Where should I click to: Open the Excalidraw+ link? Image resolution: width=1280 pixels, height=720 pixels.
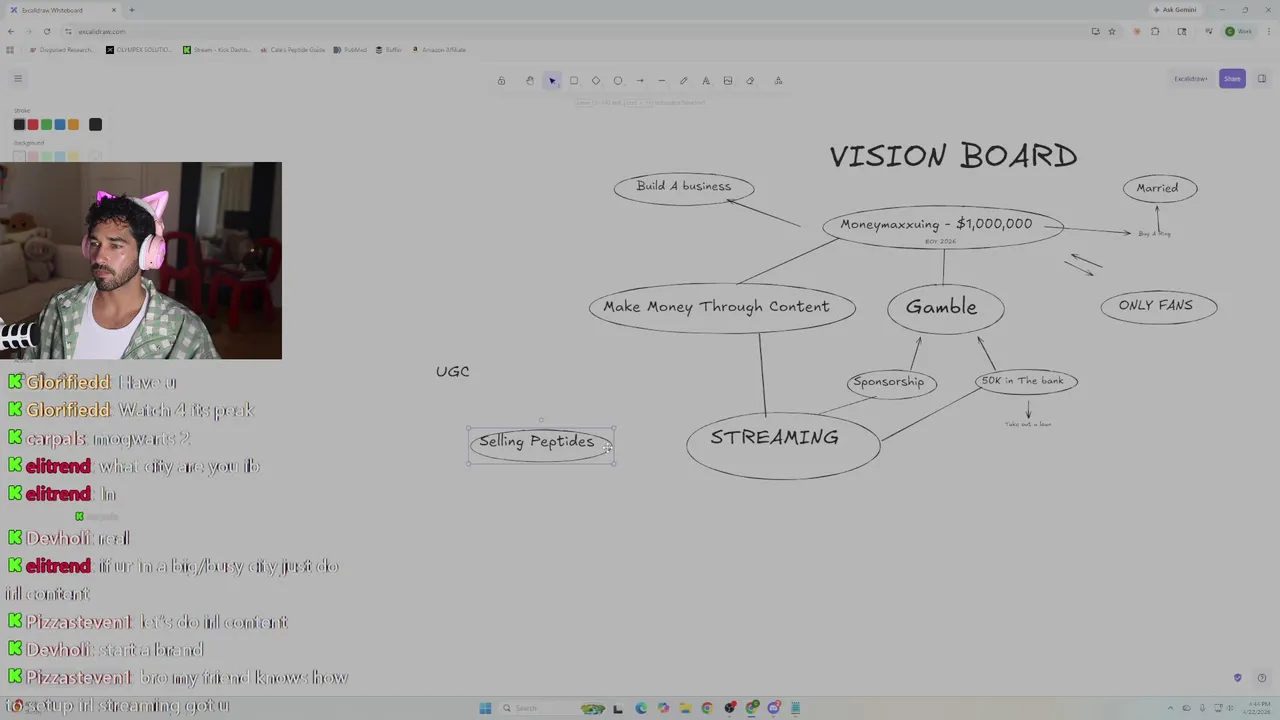1190,79
